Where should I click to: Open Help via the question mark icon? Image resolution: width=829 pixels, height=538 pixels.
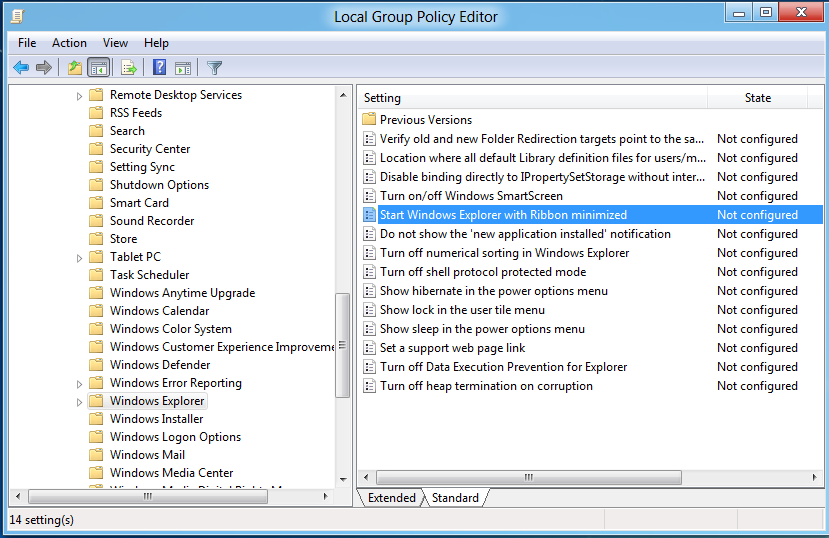pyautogui.click(x=159, y=68)
